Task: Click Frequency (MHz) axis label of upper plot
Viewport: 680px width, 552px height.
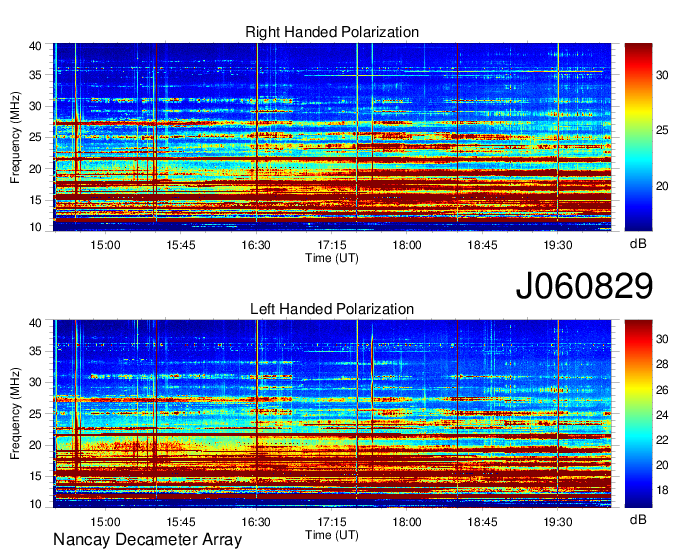Action: click(x=15, y=137)
